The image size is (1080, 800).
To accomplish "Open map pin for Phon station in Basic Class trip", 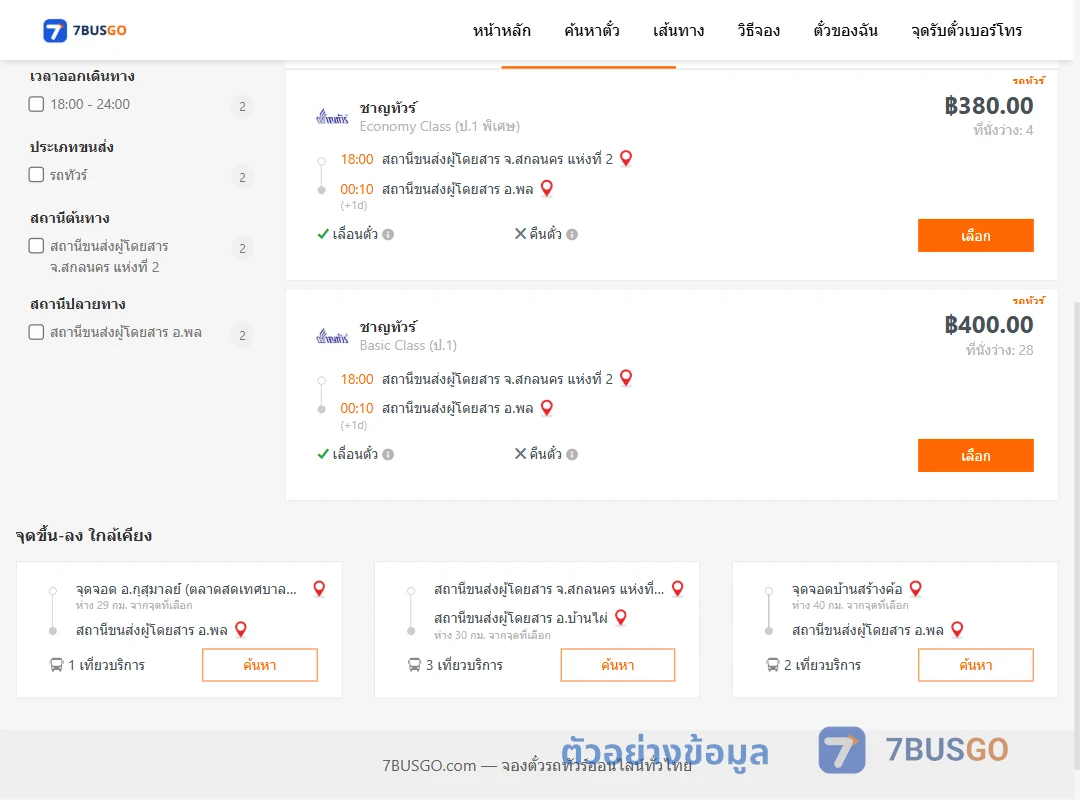I will pyautogui.click(x=547, y=408).
